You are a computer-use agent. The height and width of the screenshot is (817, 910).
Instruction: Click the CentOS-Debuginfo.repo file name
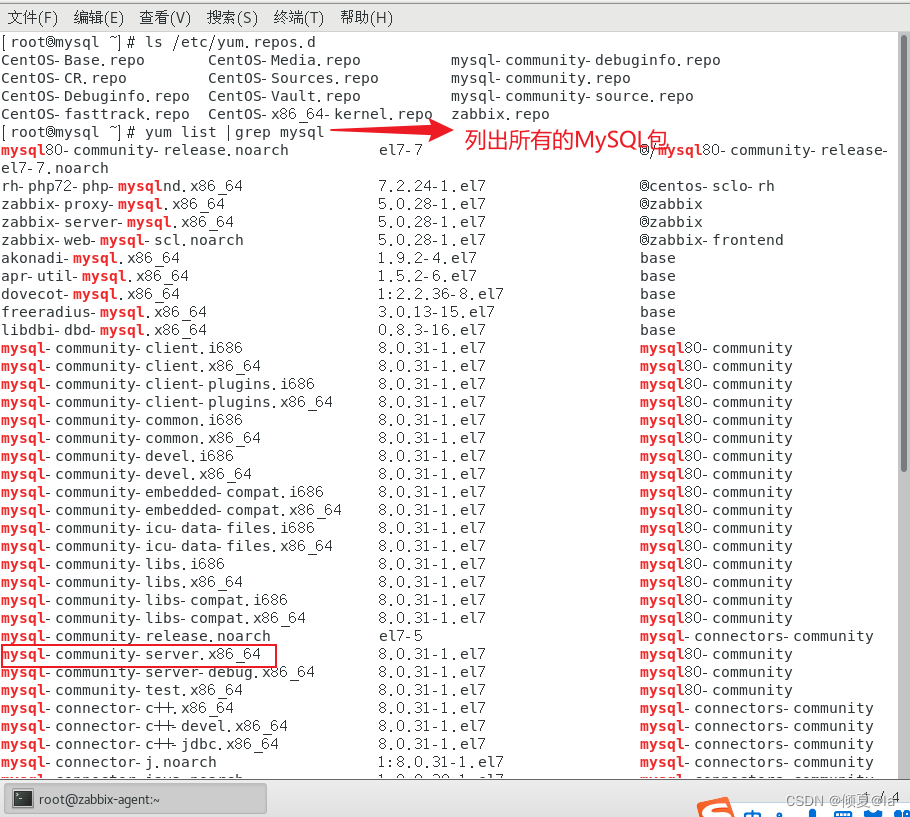[95, 96]
